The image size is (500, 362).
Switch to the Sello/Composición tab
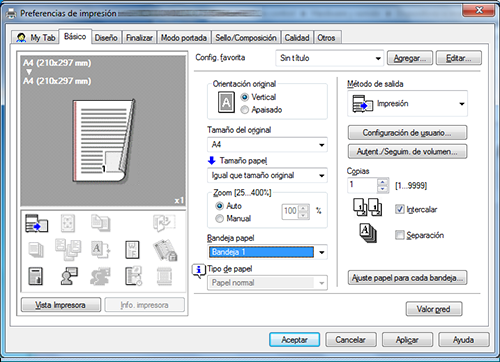click(x=246, y=38)
